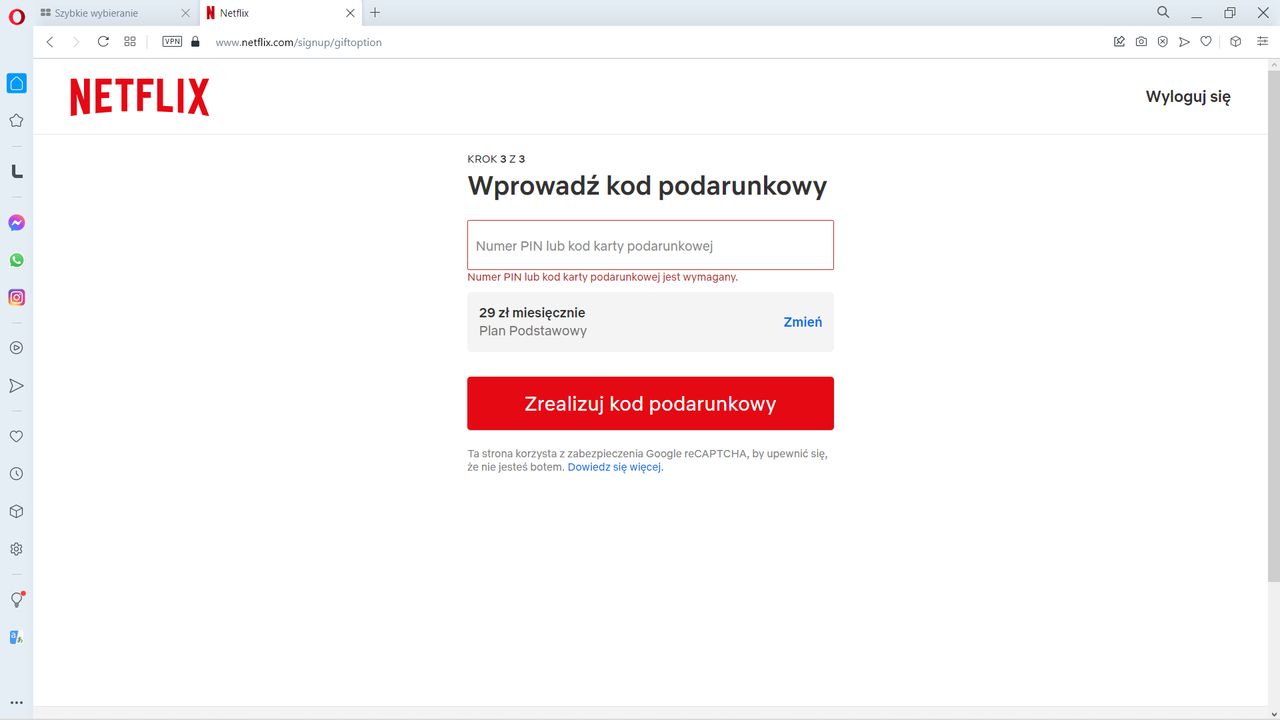
Task: Open browser Settings via sidebar gear icon
Action: [x=15, y=548]
